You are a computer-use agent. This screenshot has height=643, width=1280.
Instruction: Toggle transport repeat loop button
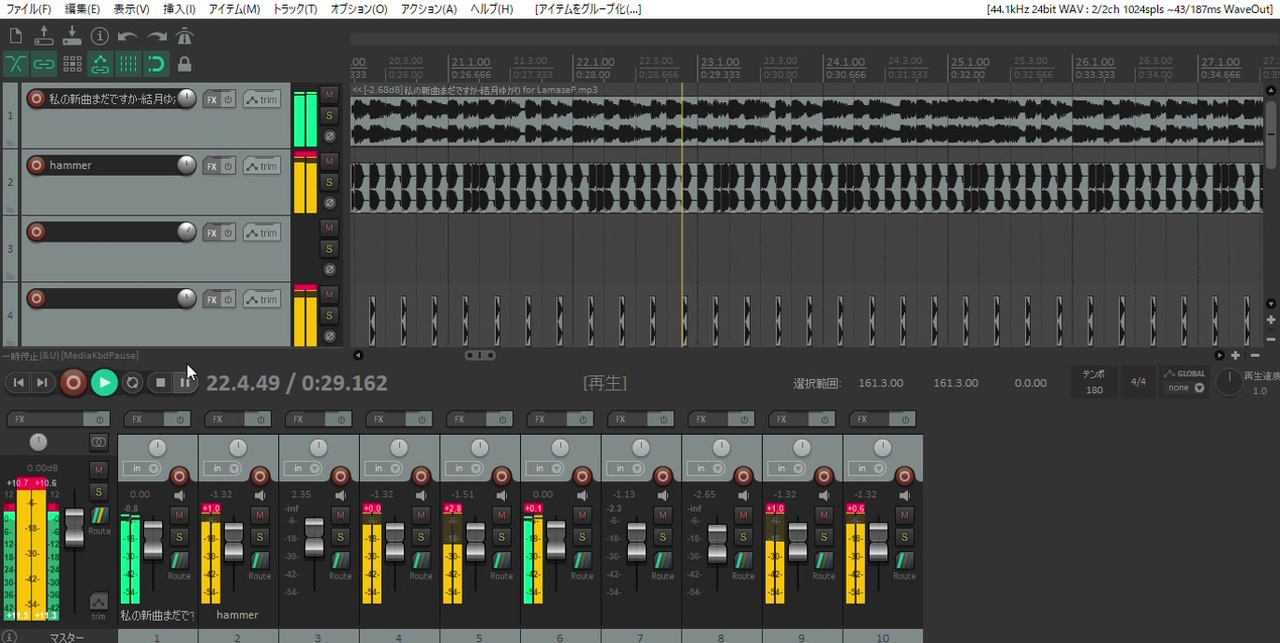[133, 382]
